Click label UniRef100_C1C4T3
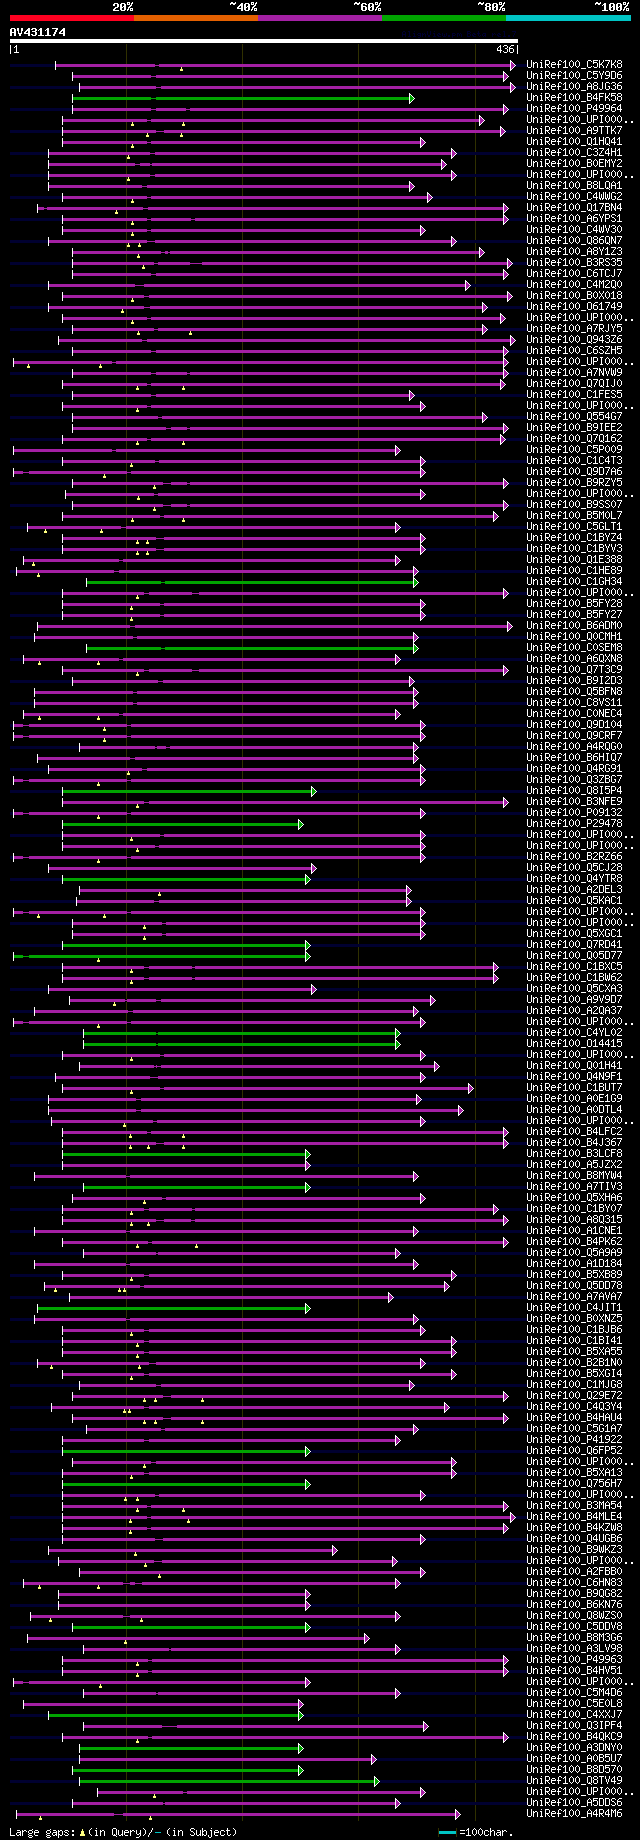The image size is (640, 1840). pyautogui.click(x=574, y=460)
